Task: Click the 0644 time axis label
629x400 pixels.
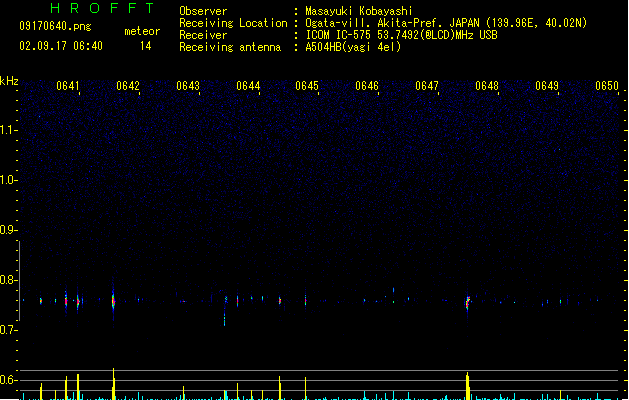Action: click(x=248, y=86)
